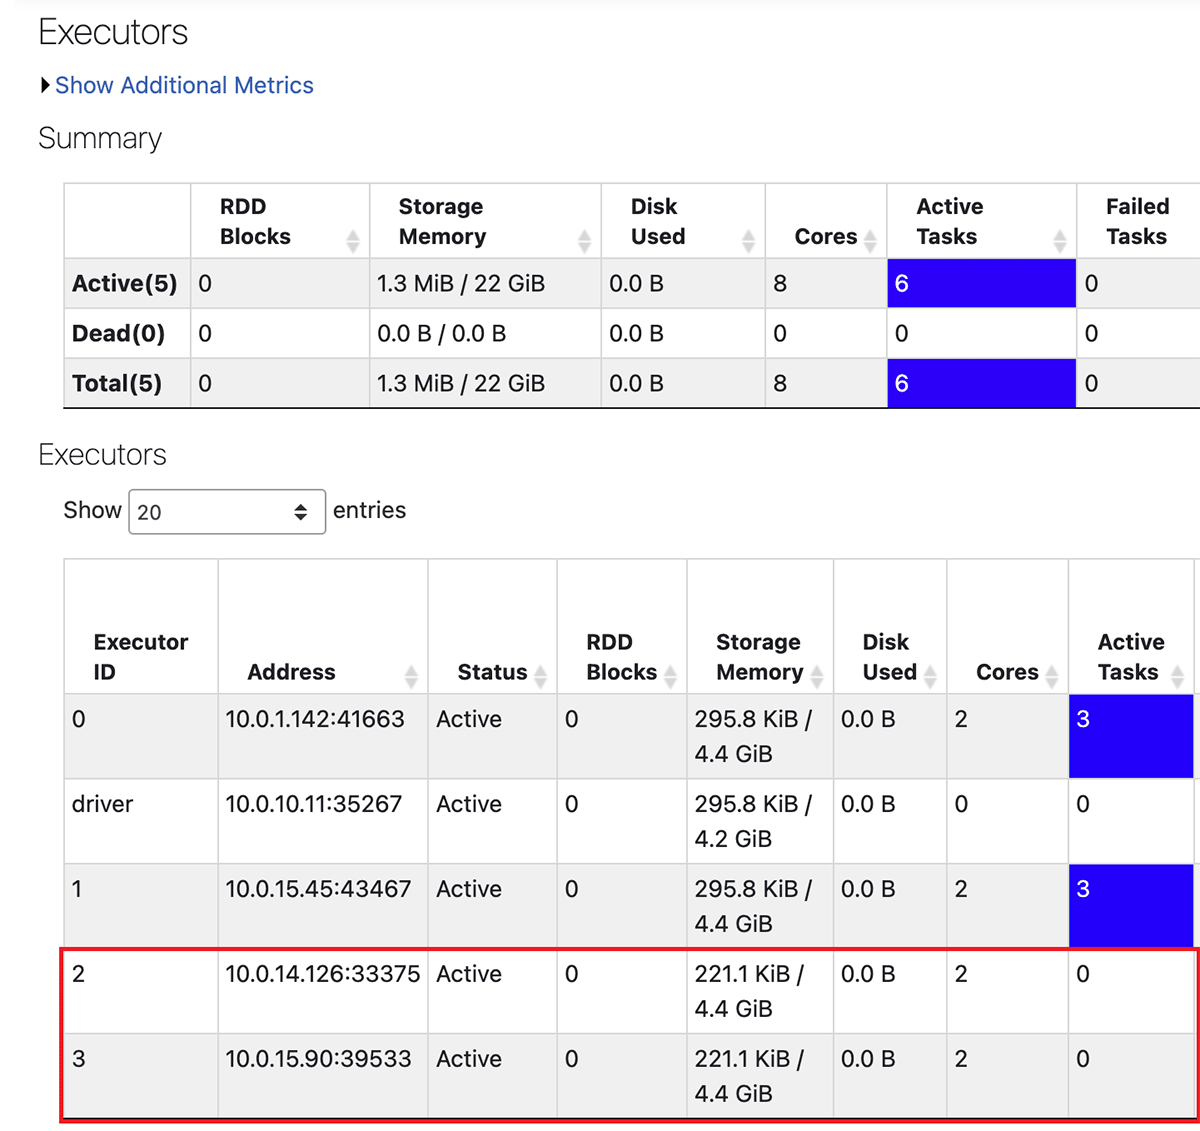Click the Show Additional Metrics link
The height and width of the screenshot is (1131, 1200).
point(184,86)
